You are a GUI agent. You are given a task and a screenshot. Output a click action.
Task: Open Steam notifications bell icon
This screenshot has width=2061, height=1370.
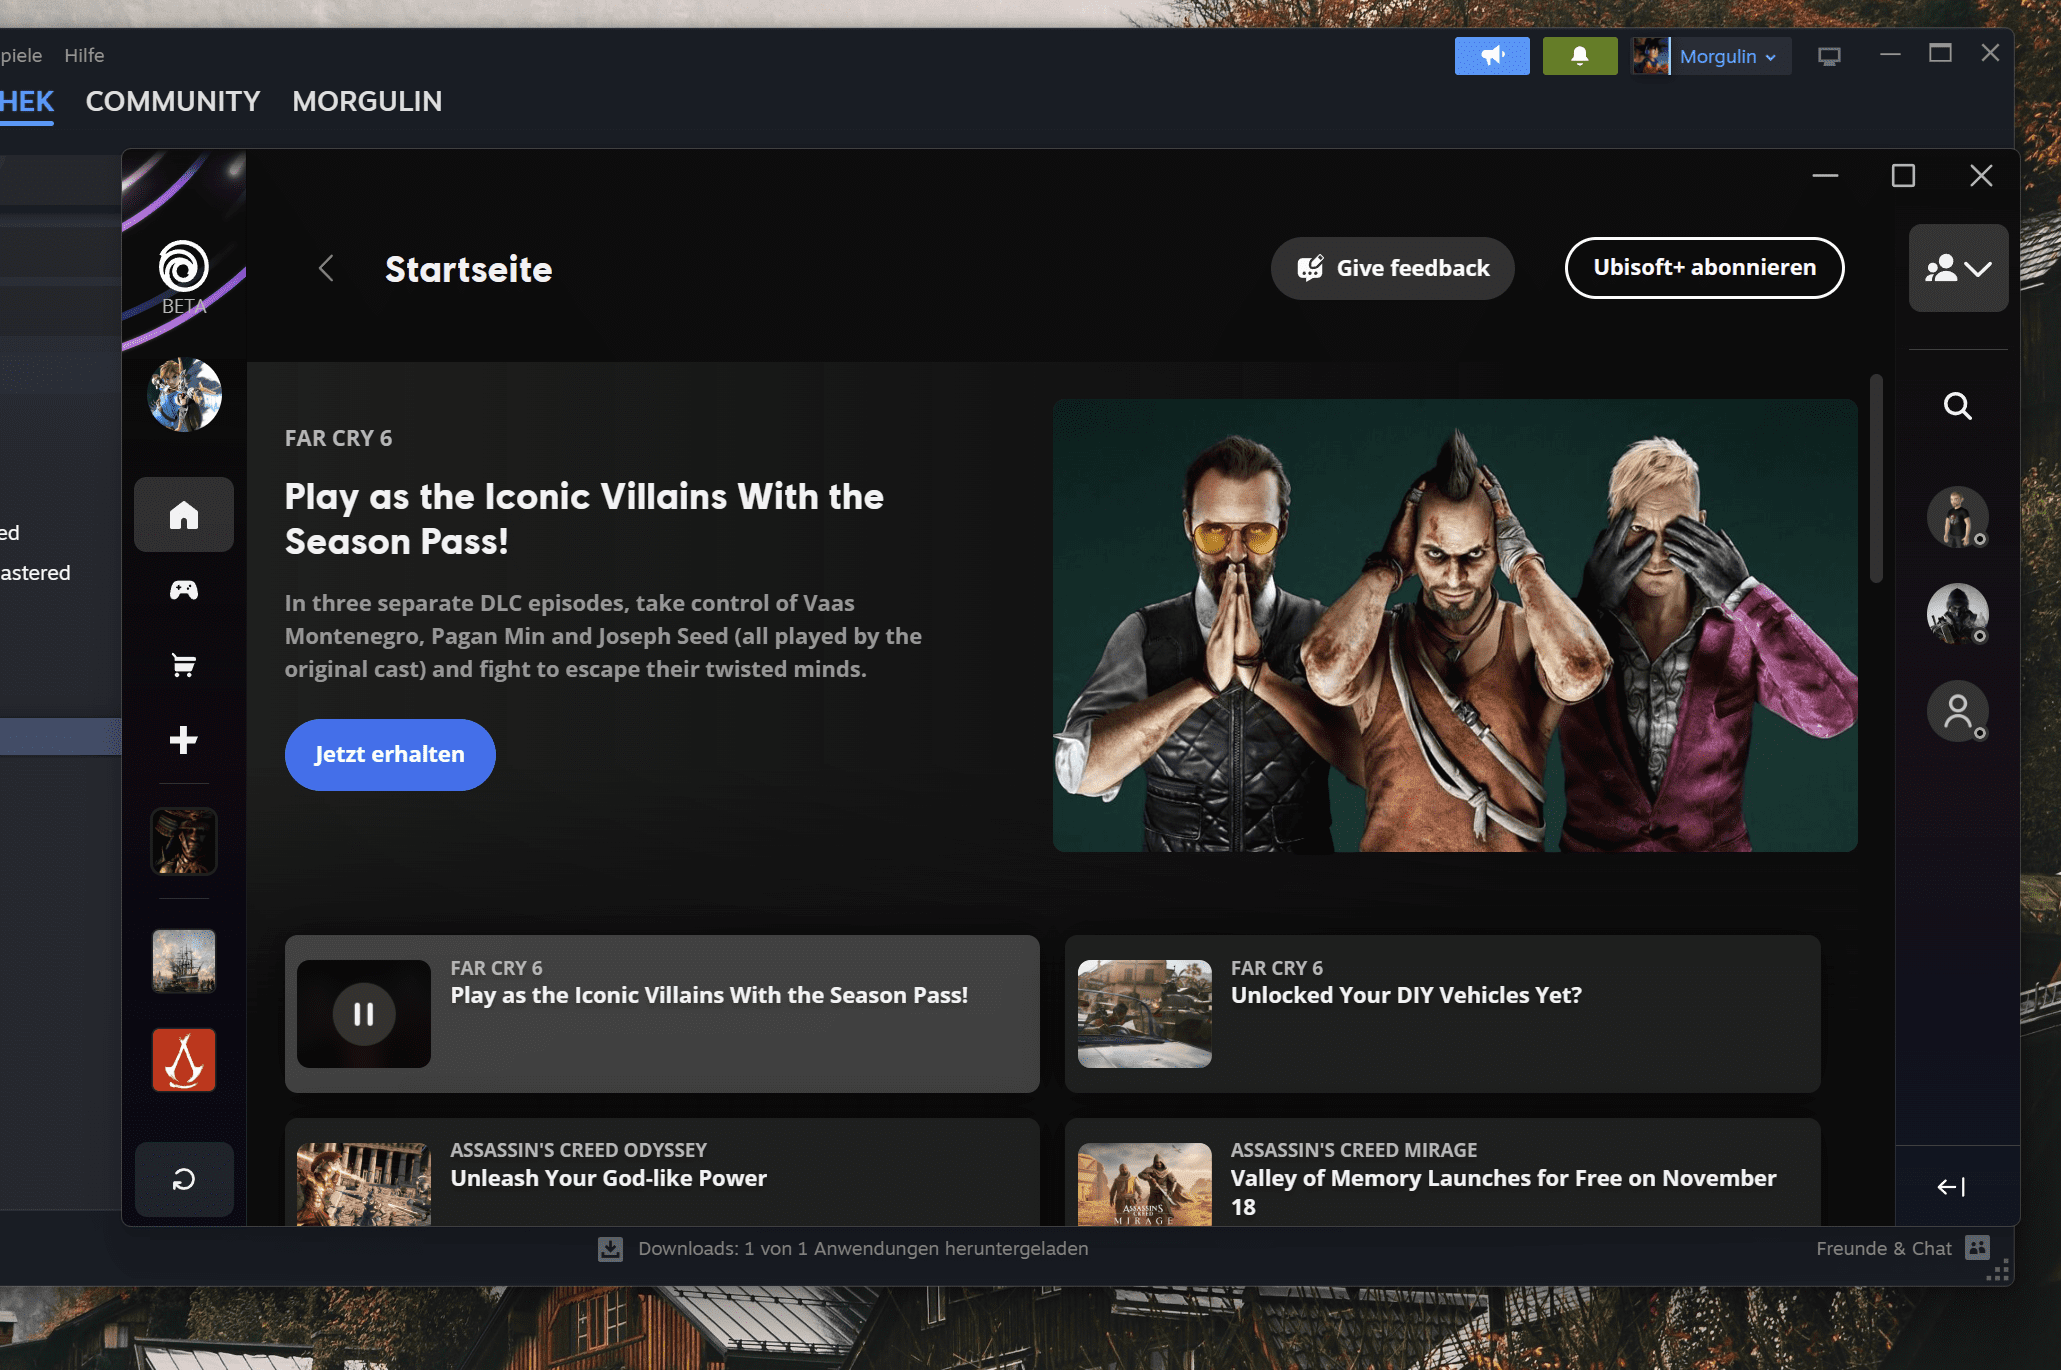tap(1579, 56)
